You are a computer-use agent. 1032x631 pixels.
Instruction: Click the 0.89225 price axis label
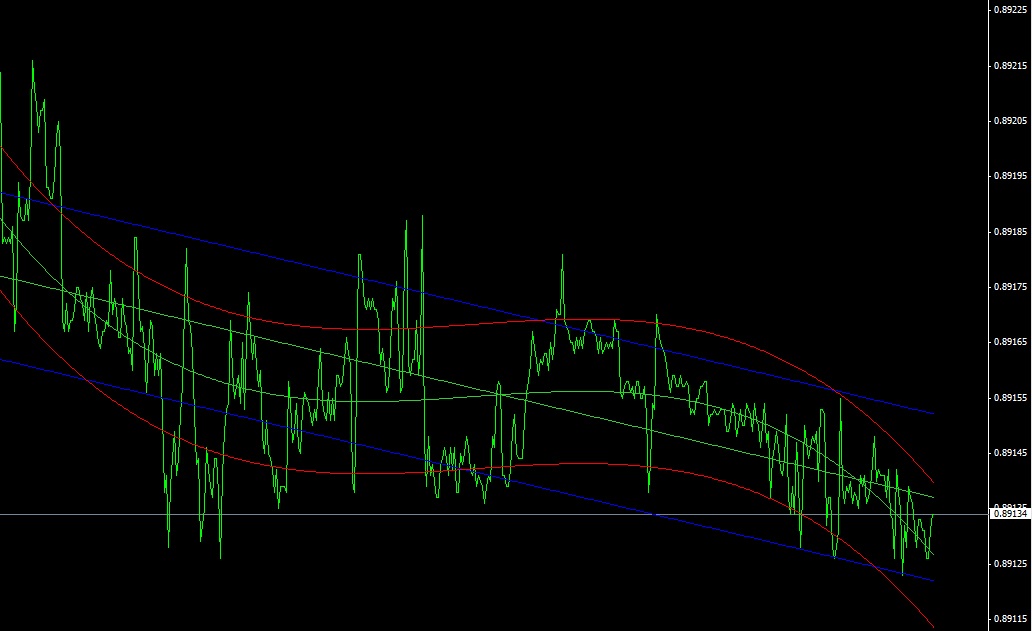(x=1010, y=10)
